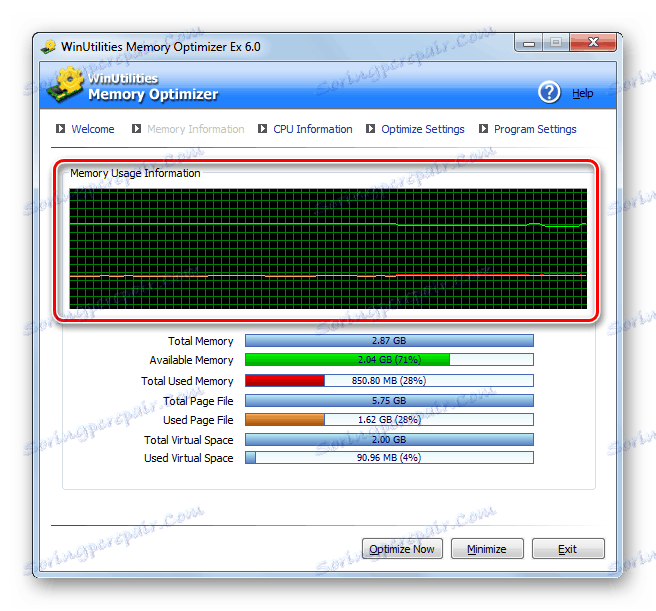656x611 pixels.
Task: Click the WinUtilities gear logo in header
Action: pos(65,84)
